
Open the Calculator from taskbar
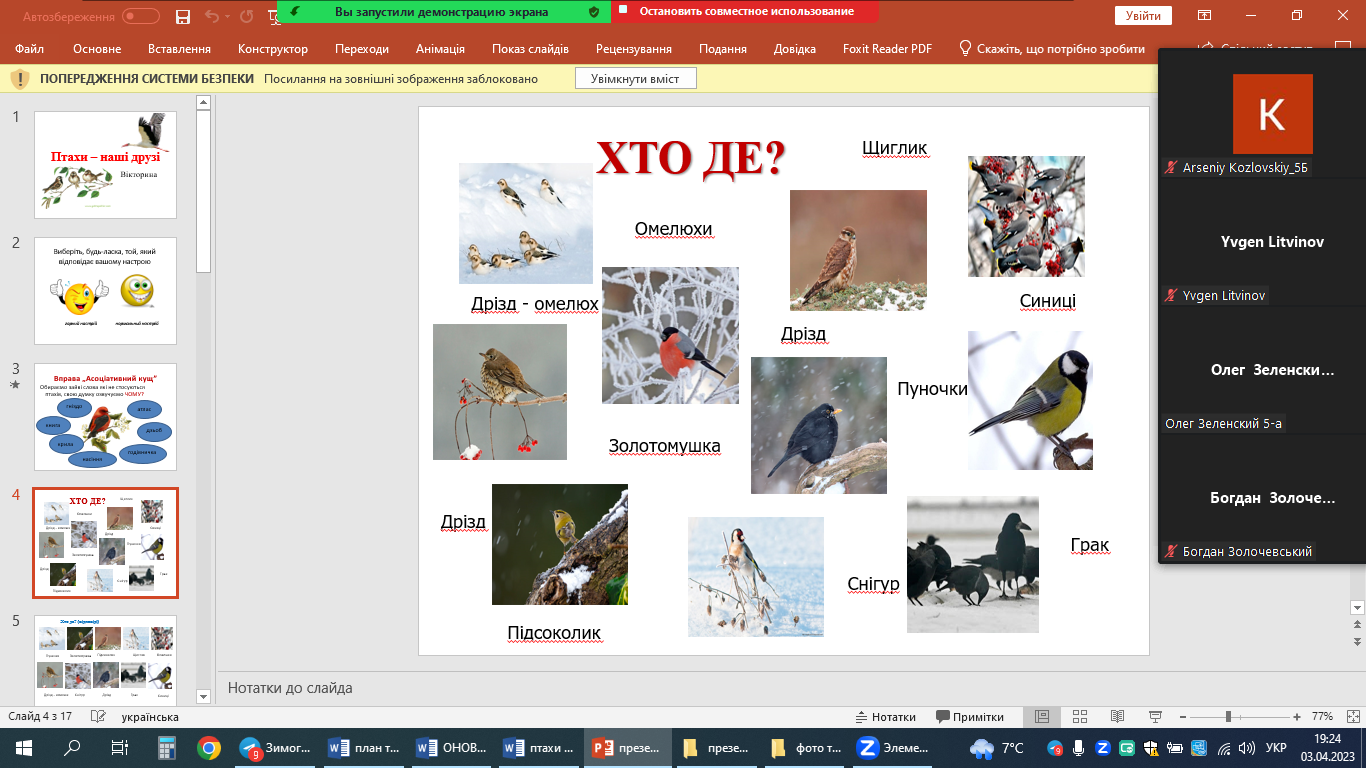[x=166, y=747]
